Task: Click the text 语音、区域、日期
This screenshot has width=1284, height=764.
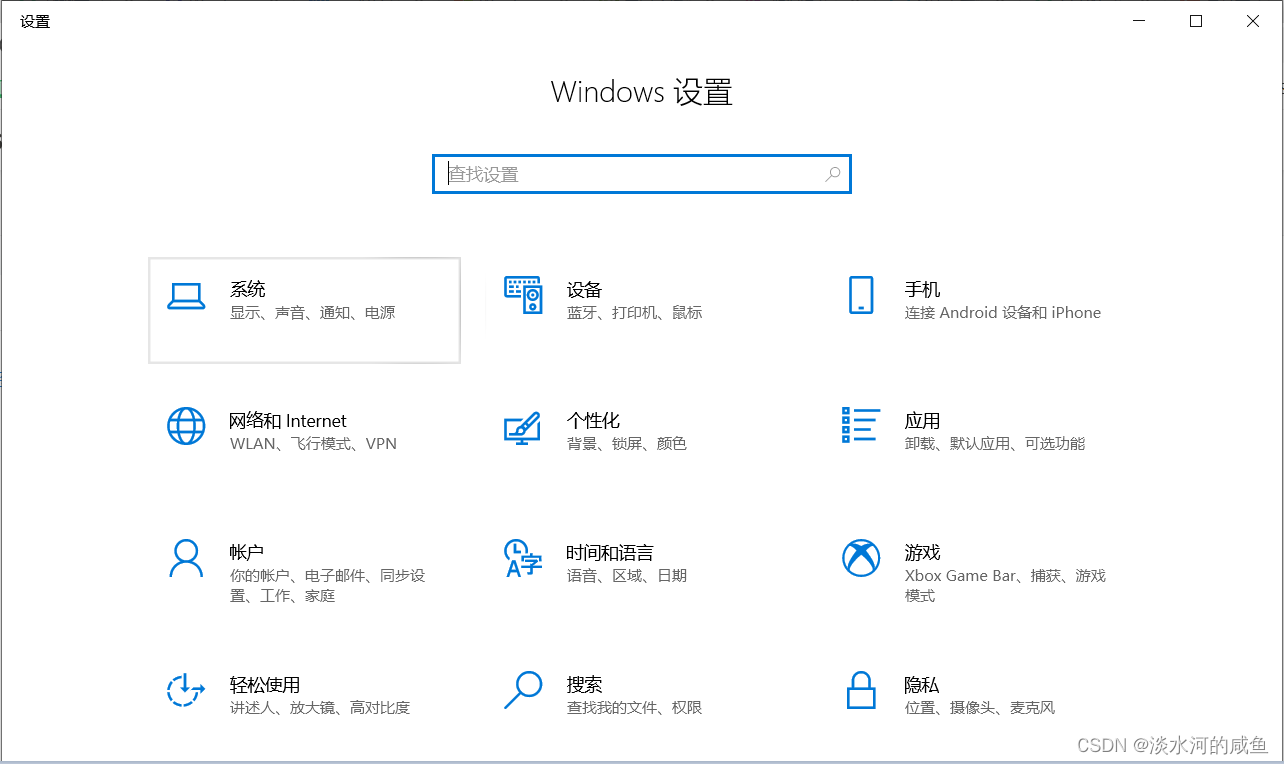Action: (x=626, y=576)
